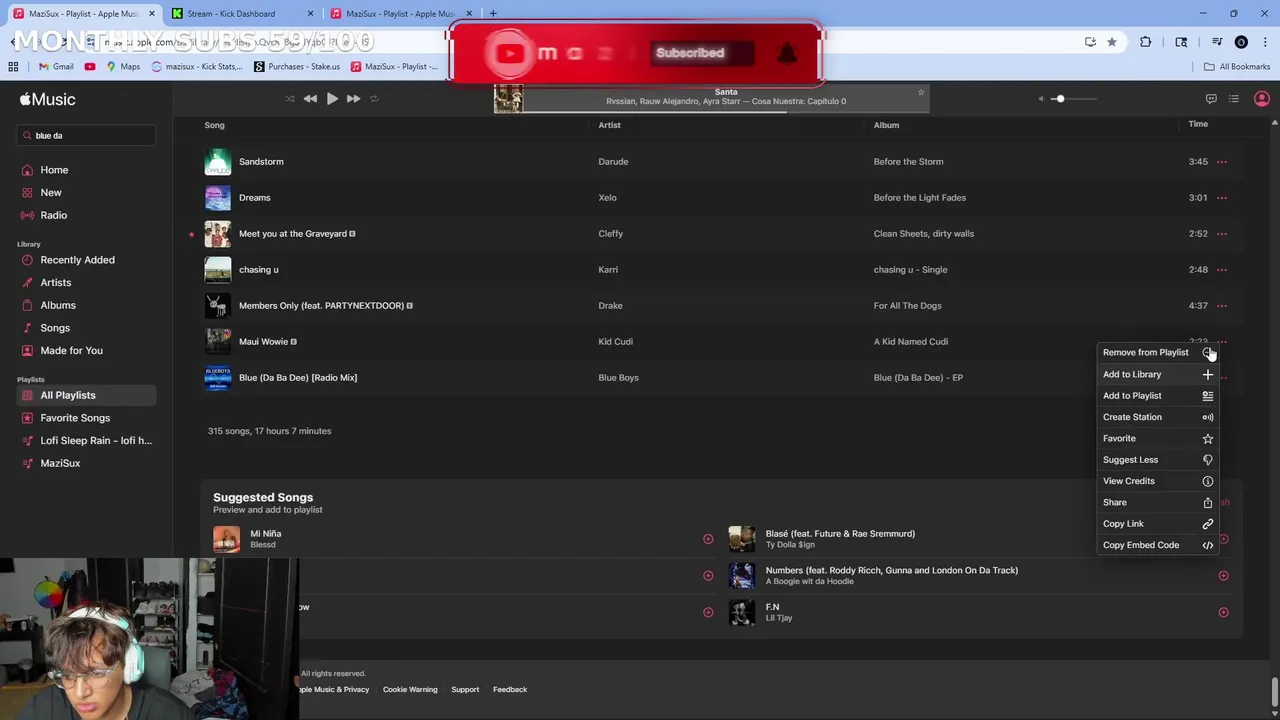
Task: Select Suggest Less in context menu
Action: click(1157, 460)
